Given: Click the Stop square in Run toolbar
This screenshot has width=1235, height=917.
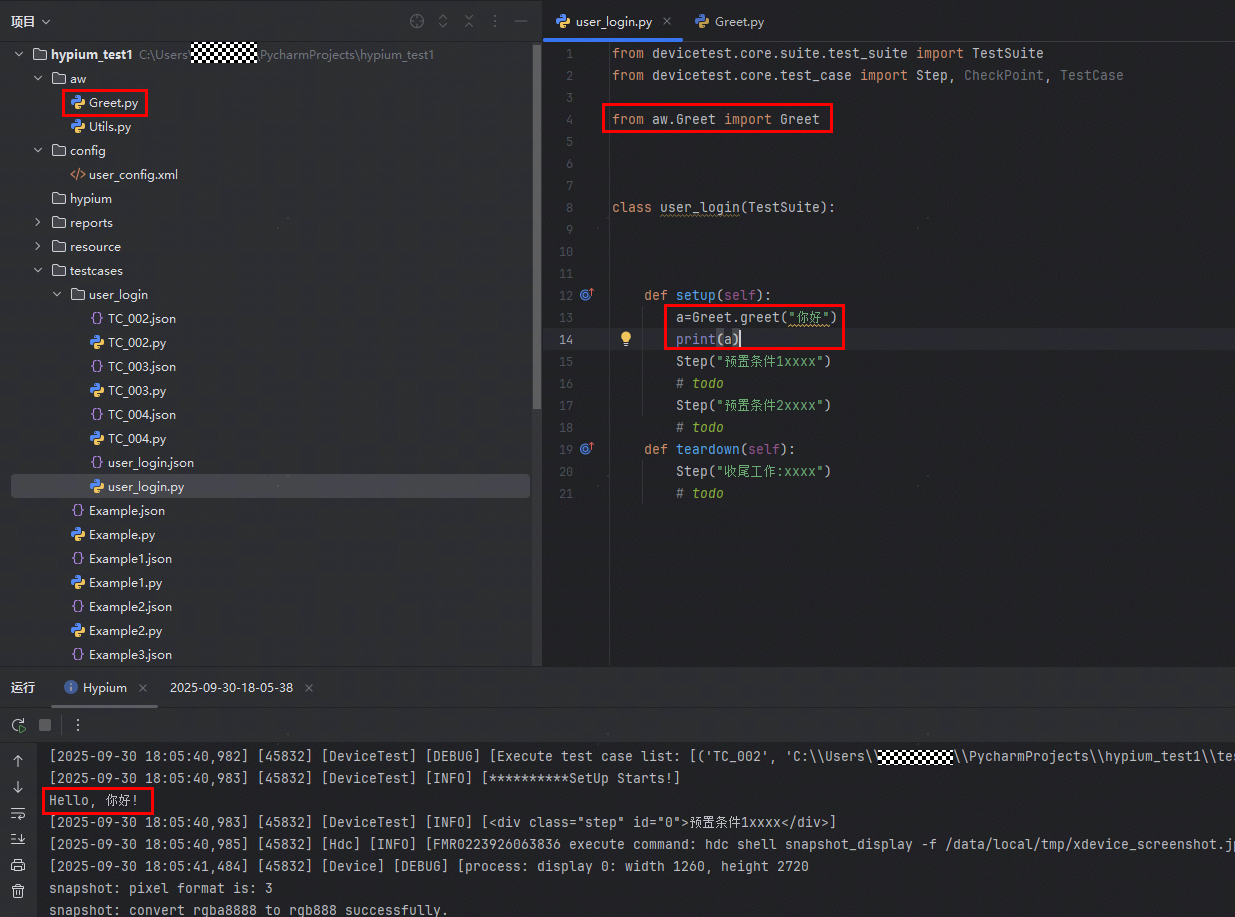Looking at the screenshot, I should tap(45, 725).
